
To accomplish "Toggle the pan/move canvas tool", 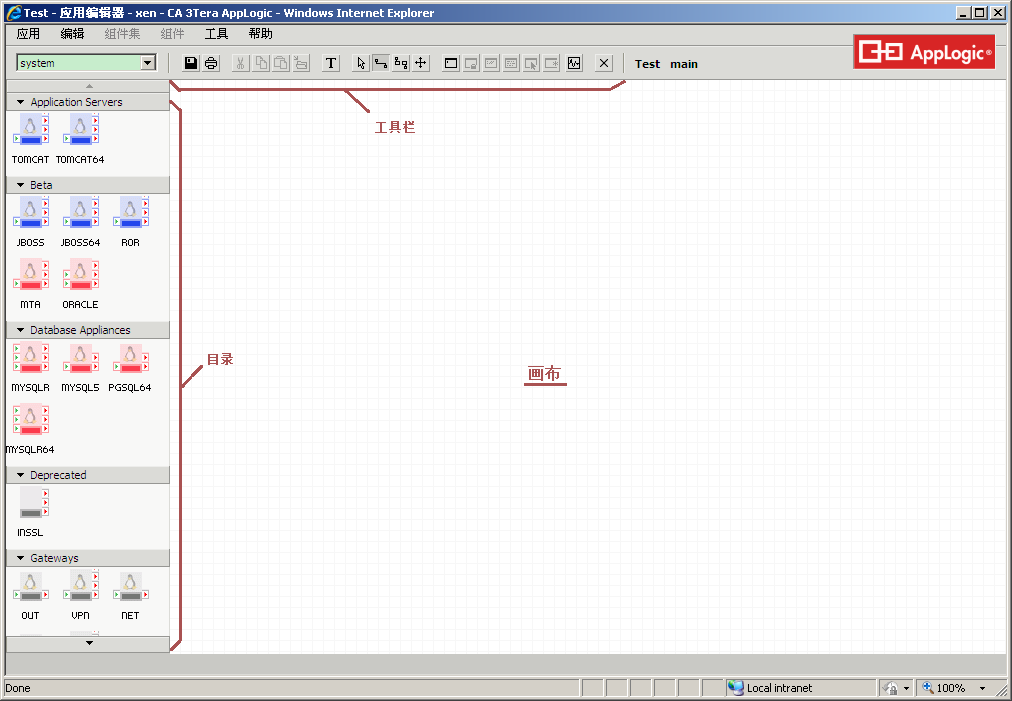I will tap(421, 63).
